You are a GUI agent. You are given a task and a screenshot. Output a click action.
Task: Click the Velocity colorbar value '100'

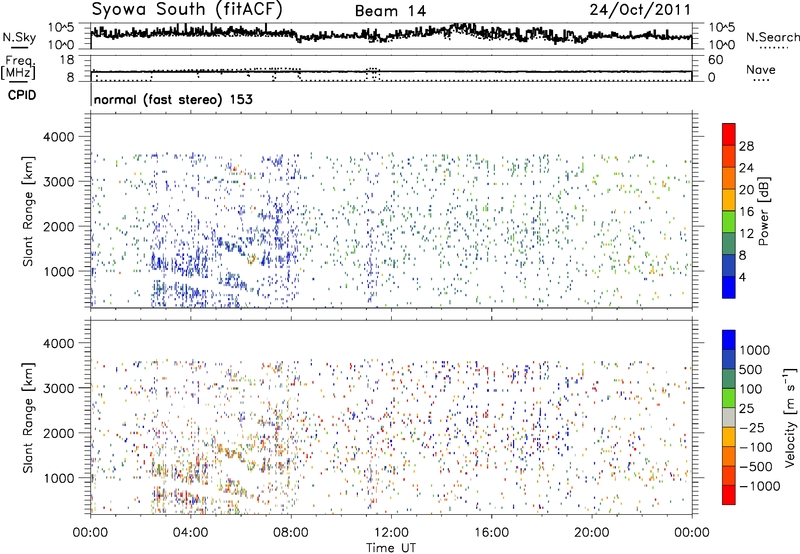(x=751, y=389)
